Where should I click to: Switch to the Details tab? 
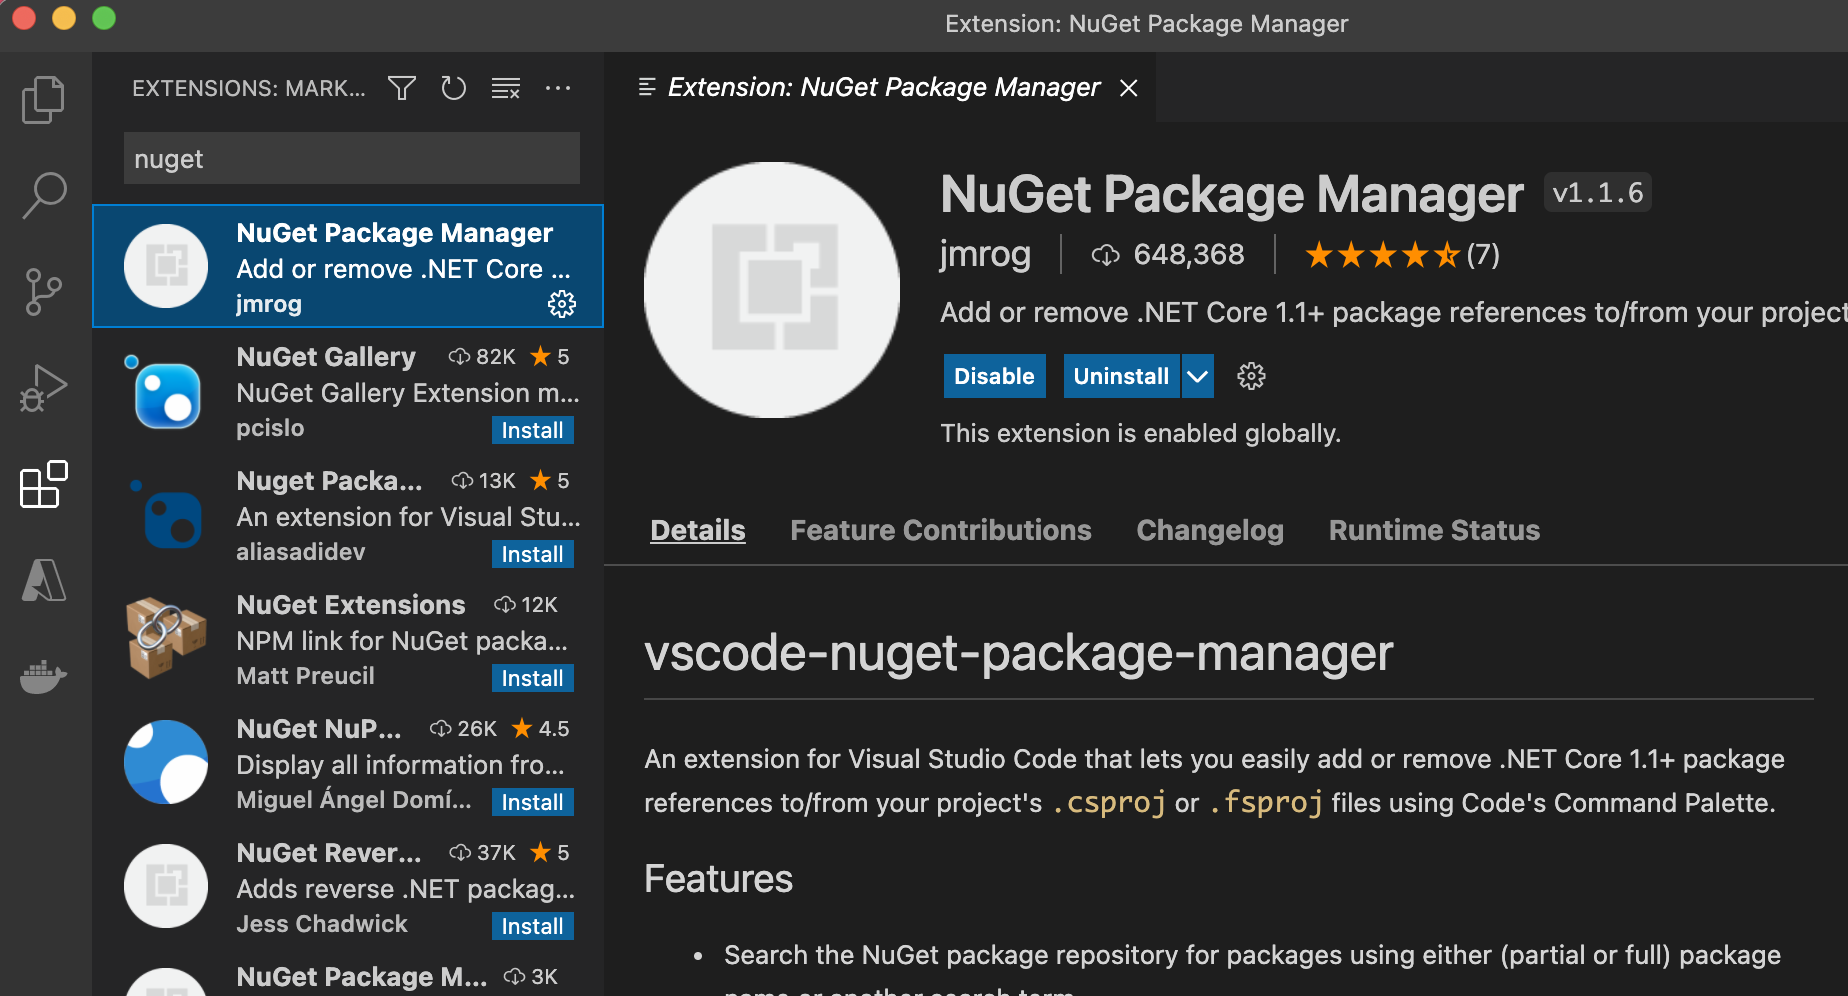click(698, 530)
